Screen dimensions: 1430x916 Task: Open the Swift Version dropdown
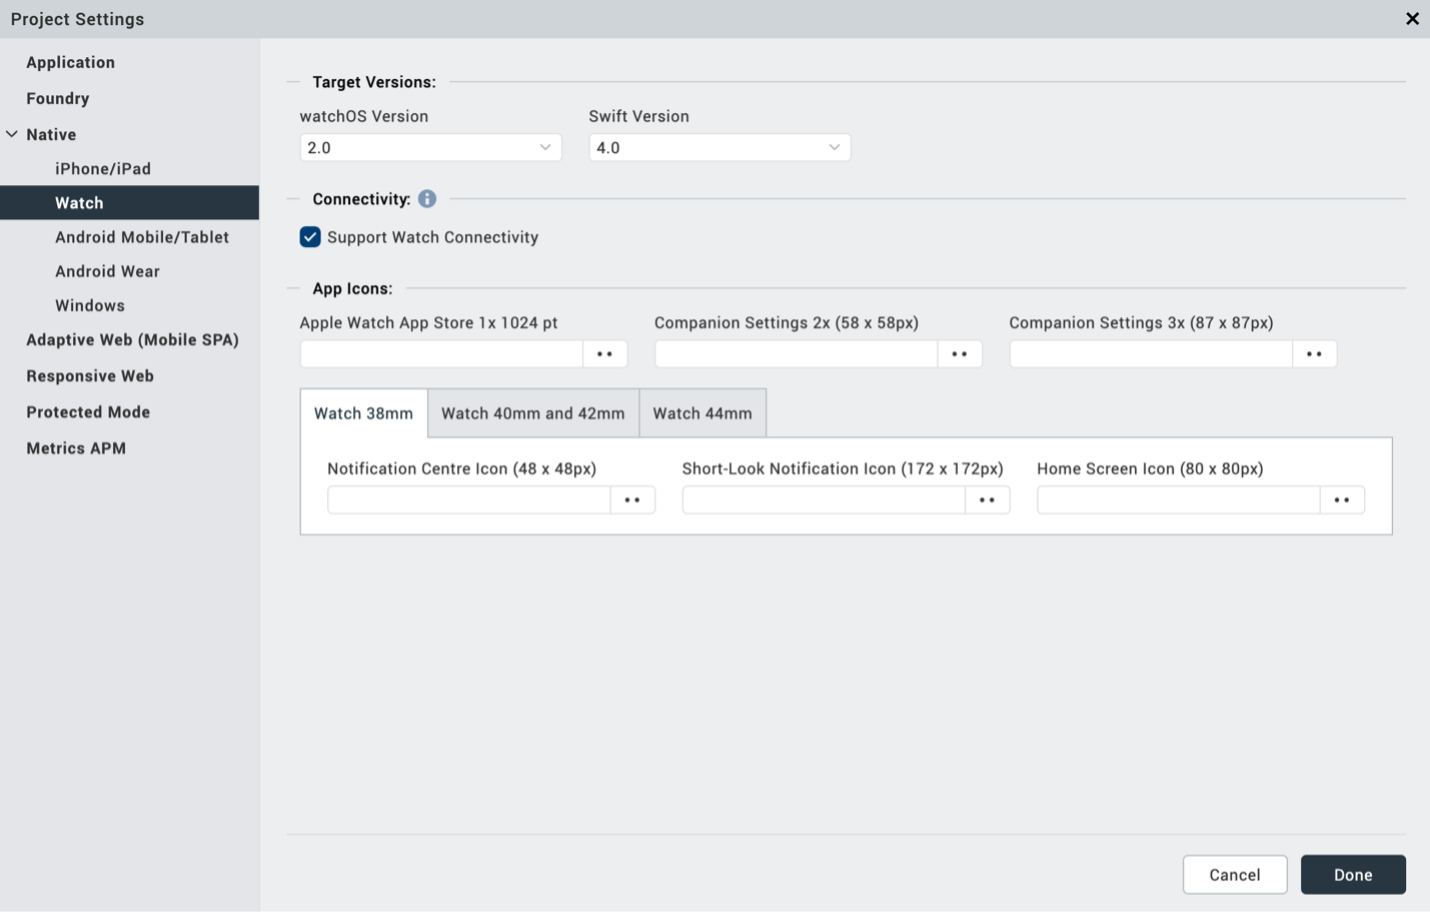719,148
